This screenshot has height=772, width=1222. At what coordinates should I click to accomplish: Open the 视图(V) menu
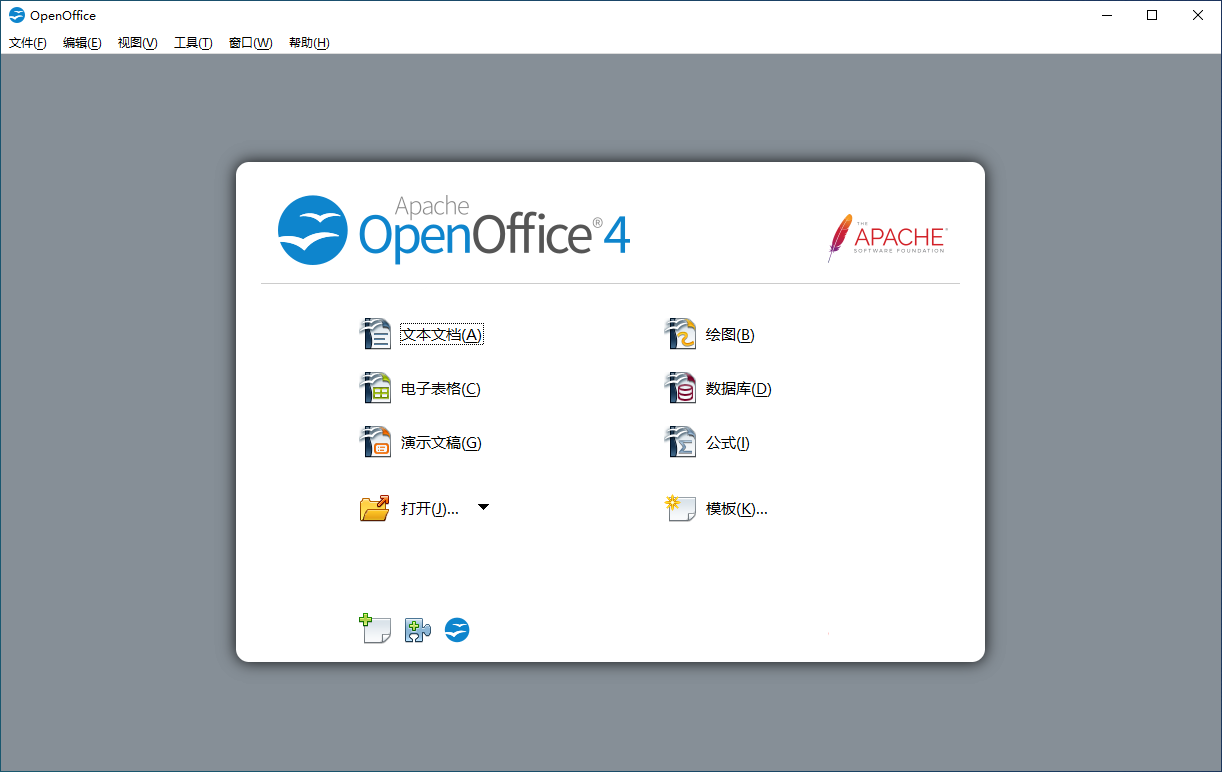(x=137, y=43)
